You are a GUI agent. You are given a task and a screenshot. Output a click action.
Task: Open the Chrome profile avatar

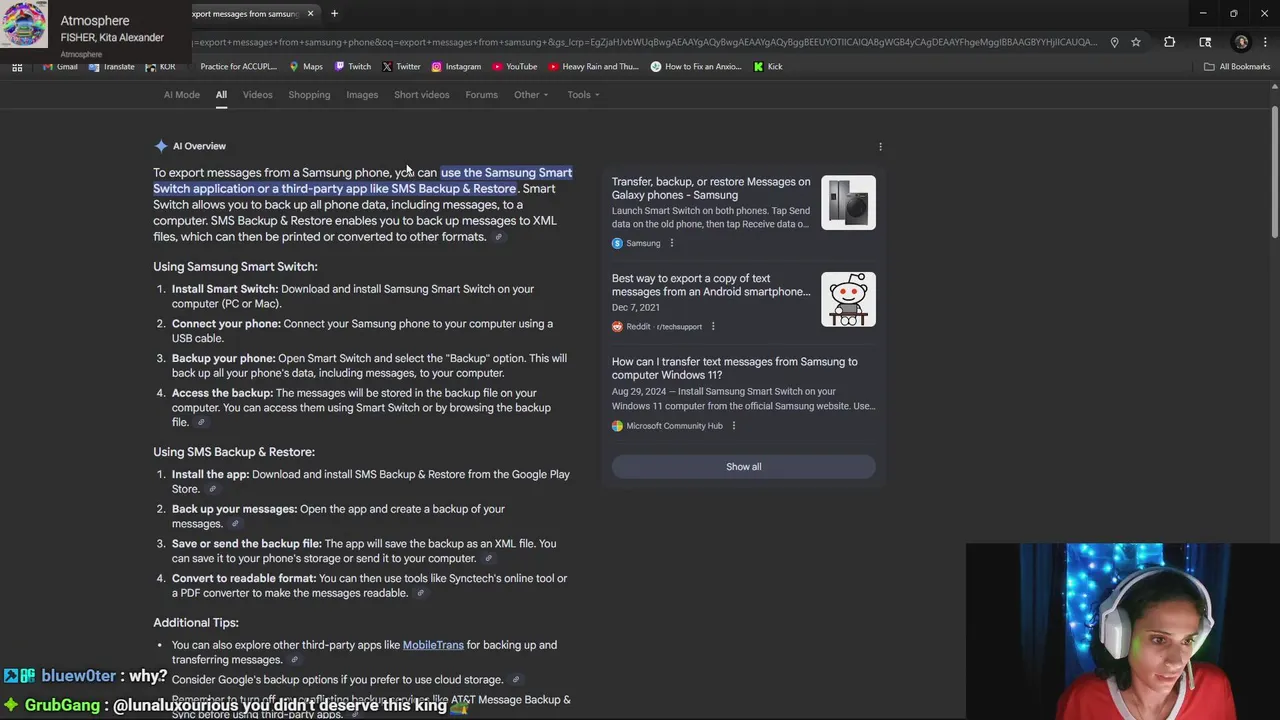(x=1242, y=42)
